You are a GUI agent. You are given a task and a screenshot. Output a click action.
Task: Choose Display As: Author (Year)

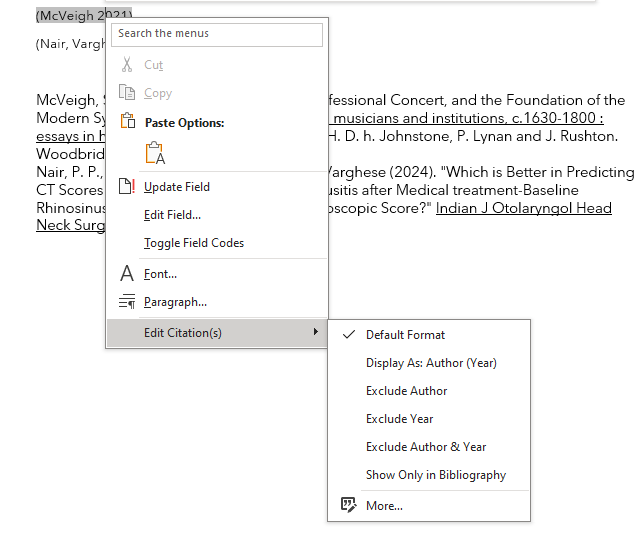(431, 363)
